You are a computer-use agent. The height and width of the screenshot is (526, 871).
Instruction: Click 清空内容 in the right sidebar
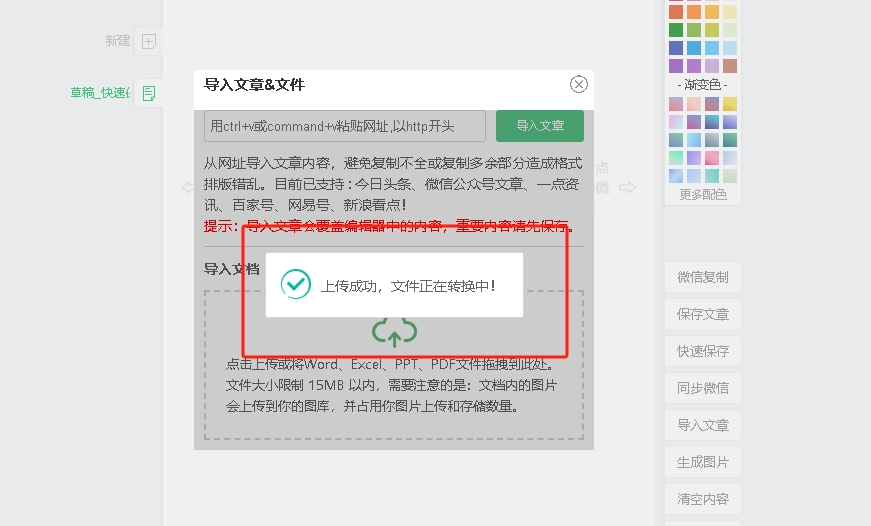coord(702,499)
